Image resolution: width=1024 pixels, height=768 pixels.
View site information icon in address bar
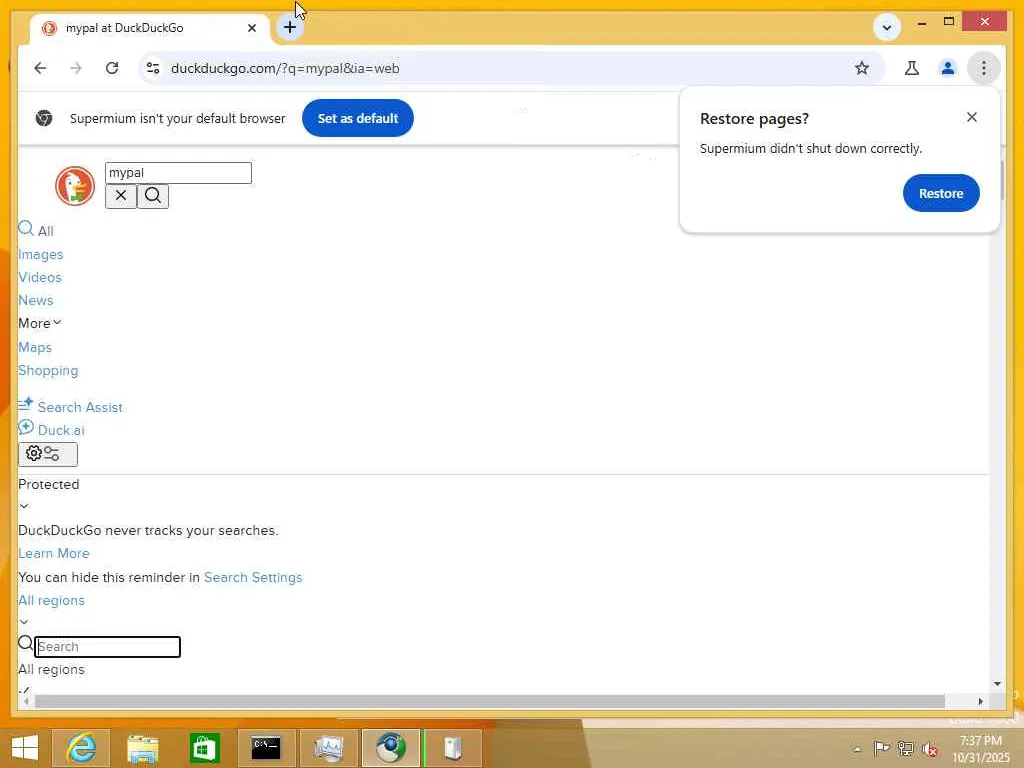coord(153,68)
